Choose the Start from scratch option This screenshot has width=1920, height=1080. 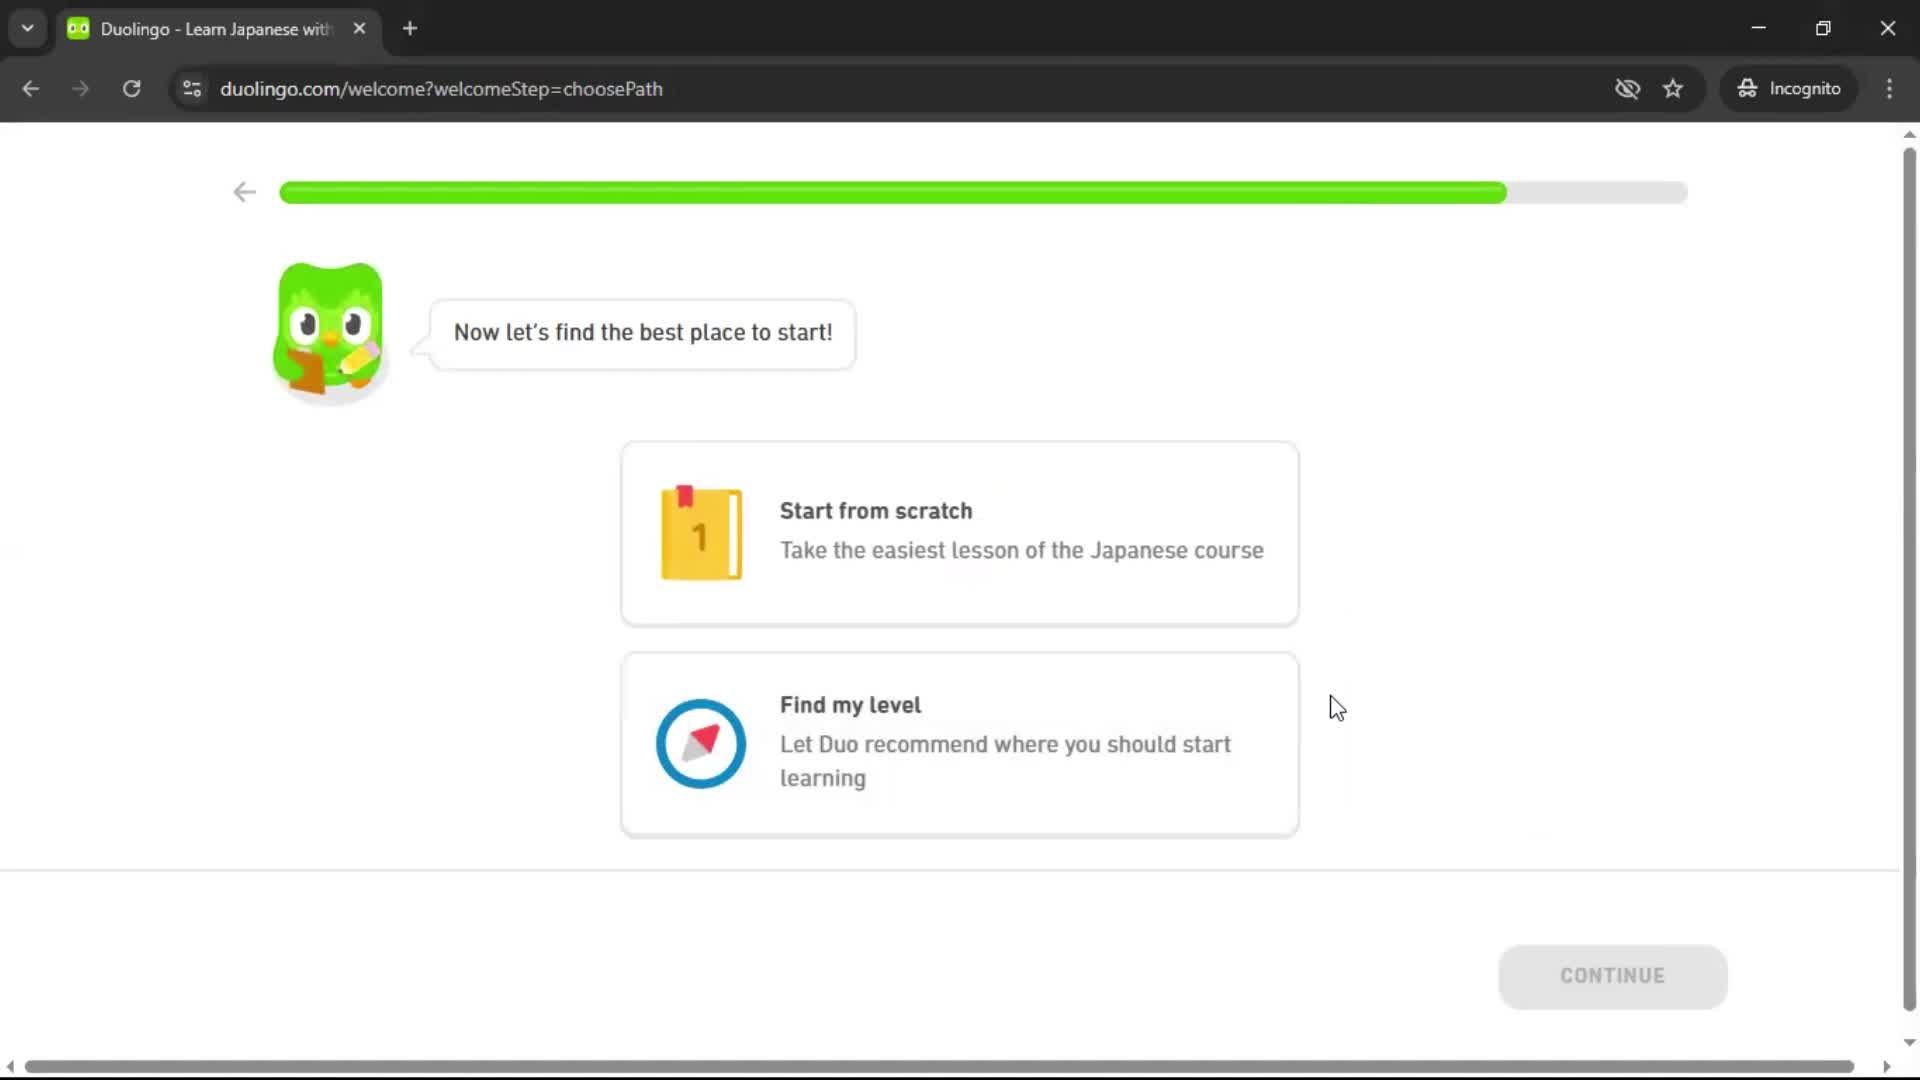(x=958, y=533)
